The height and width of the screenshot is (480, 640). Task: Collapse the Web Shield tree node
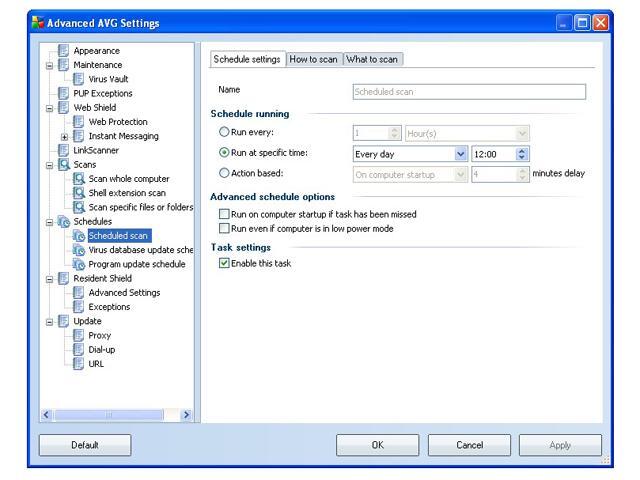pos(49,108)
